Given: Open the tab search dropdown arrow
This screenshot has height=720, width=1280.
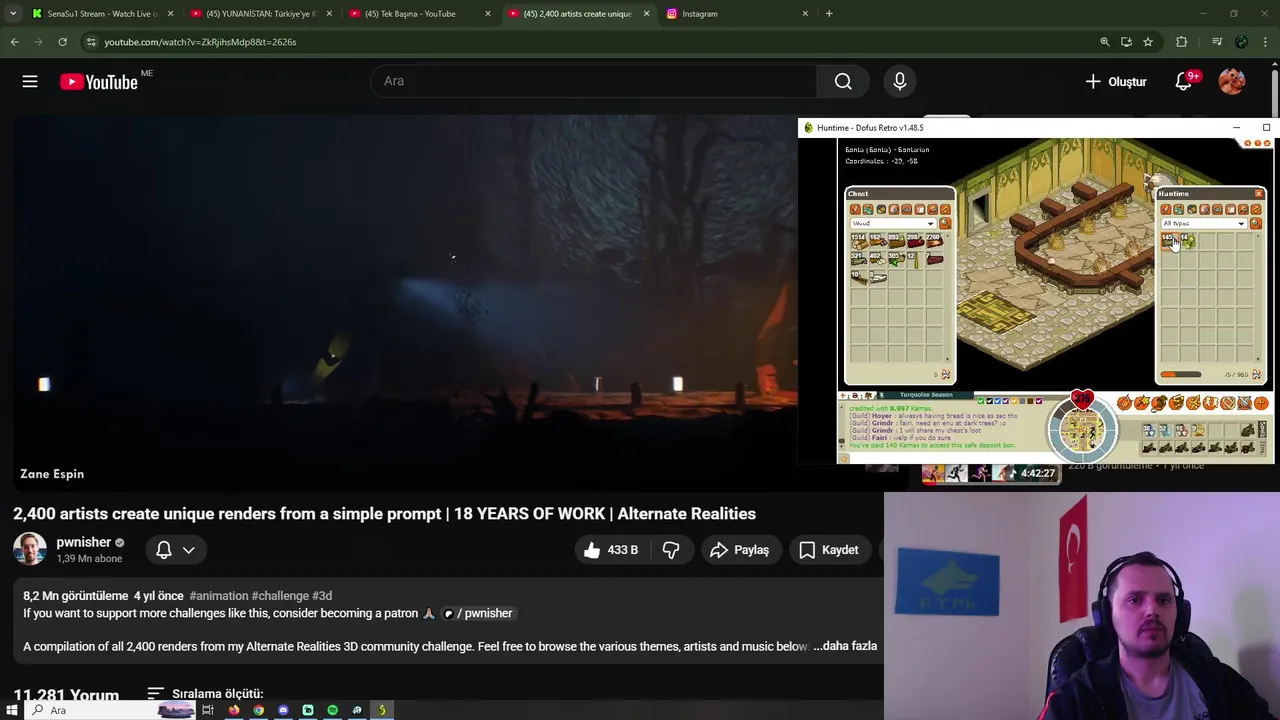Looking at the screenshot, I should click(13, 14).
